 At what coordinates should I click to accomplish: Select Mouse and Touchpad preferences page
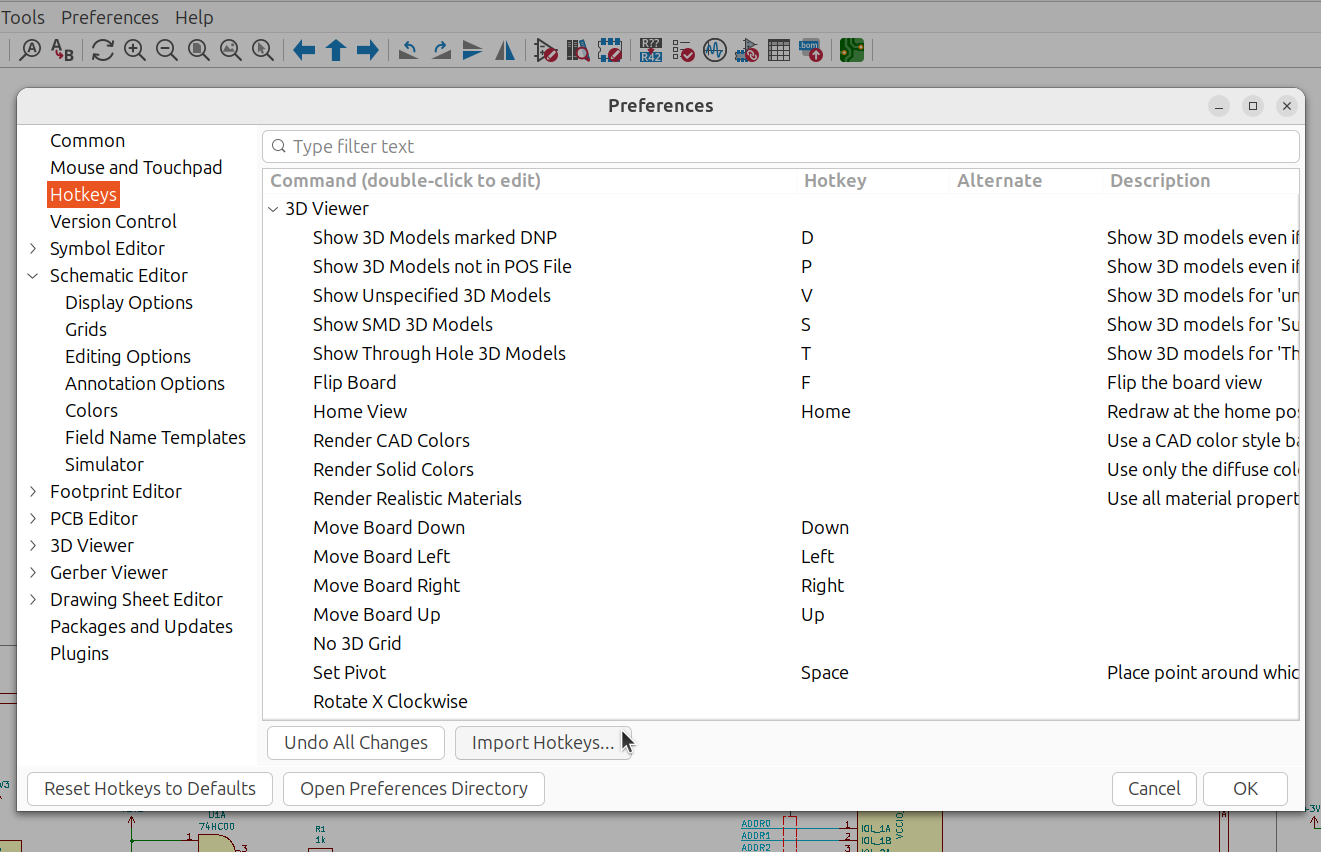coord(136,168)
